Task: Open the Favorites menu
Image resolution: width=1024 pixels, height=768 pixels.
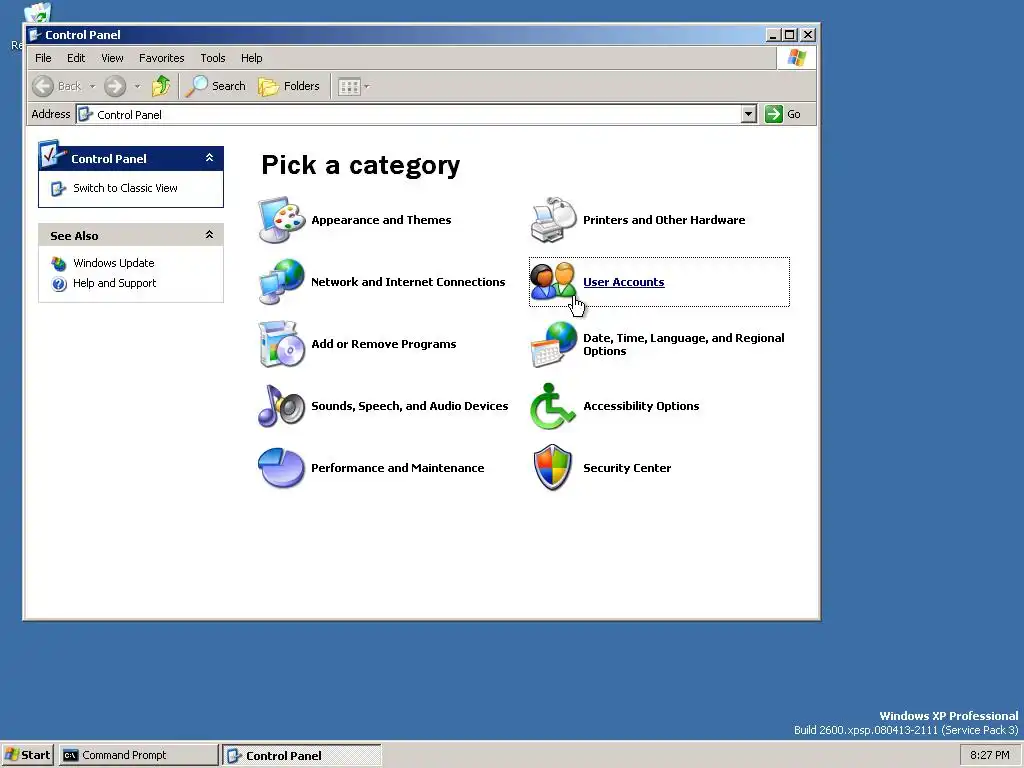Action: pyautogui.click(x=161, y=58)
